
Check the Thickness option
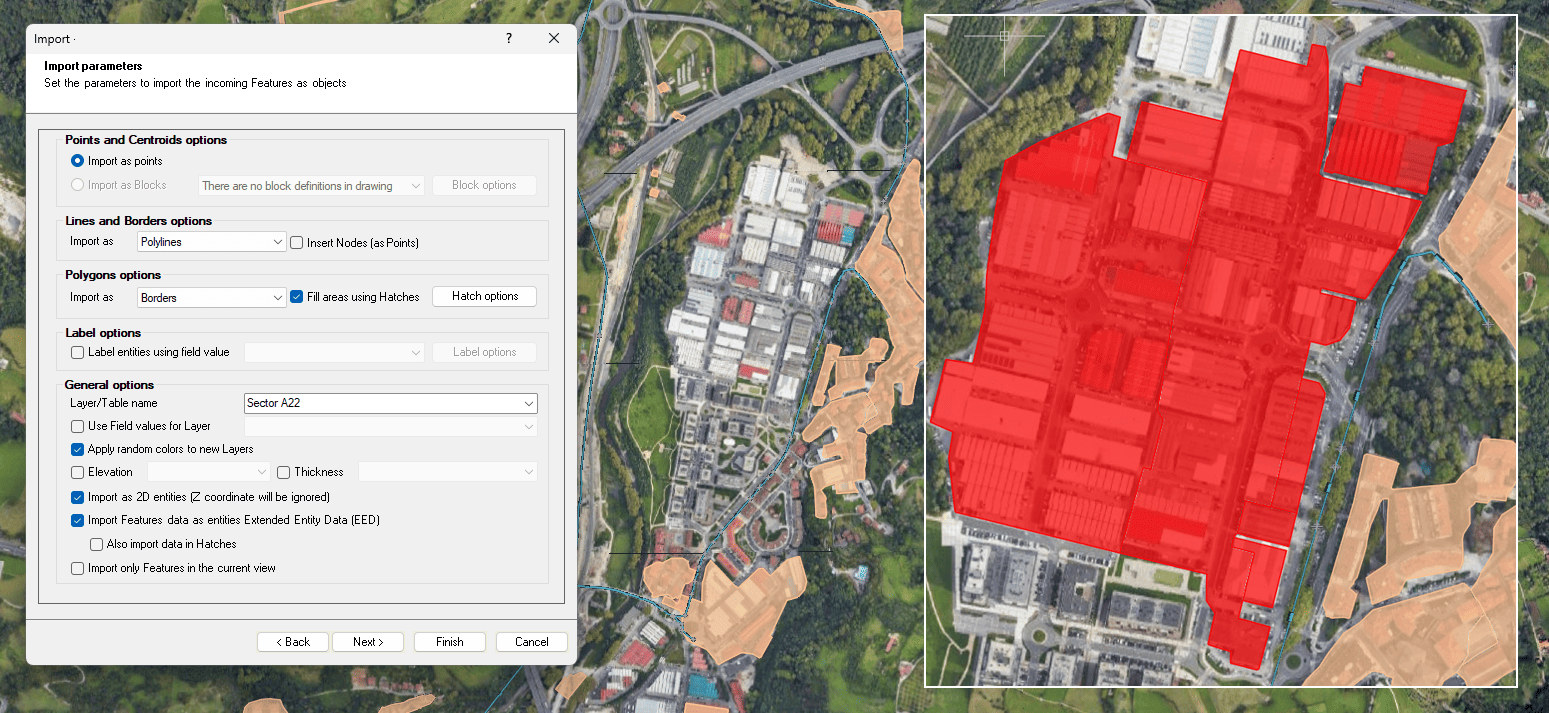284,472
